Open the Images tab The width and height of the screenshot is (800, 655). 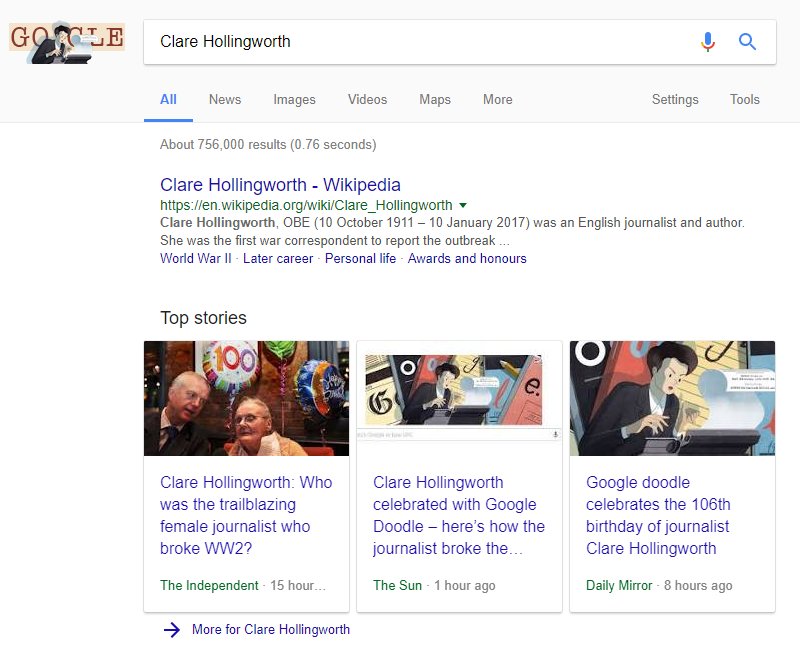pos(294,99)
